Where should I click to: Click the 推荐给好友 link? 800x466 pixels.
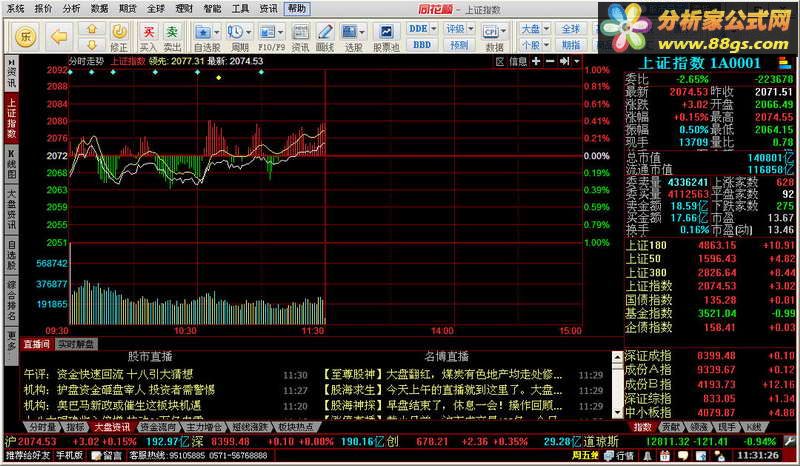28,455
